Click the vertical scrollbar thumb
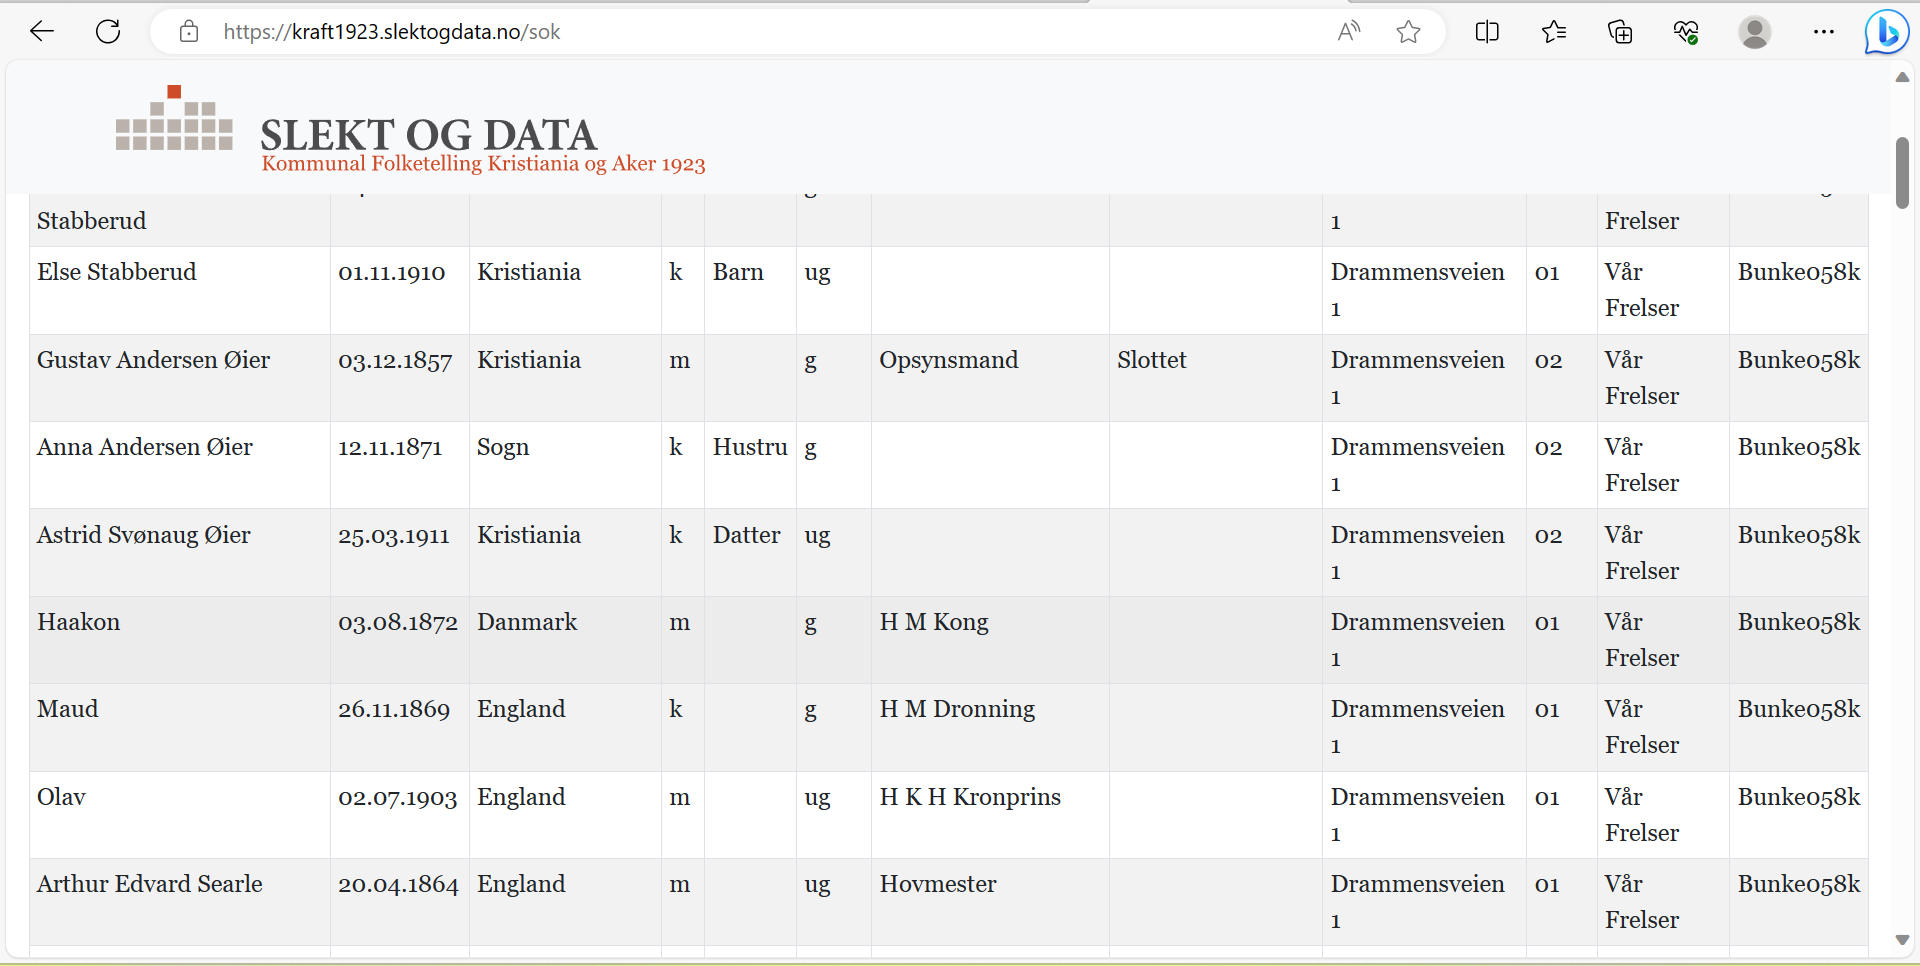Viewport: 1920px width, 966px height. pyautogui.click(x=1902, y=173)
